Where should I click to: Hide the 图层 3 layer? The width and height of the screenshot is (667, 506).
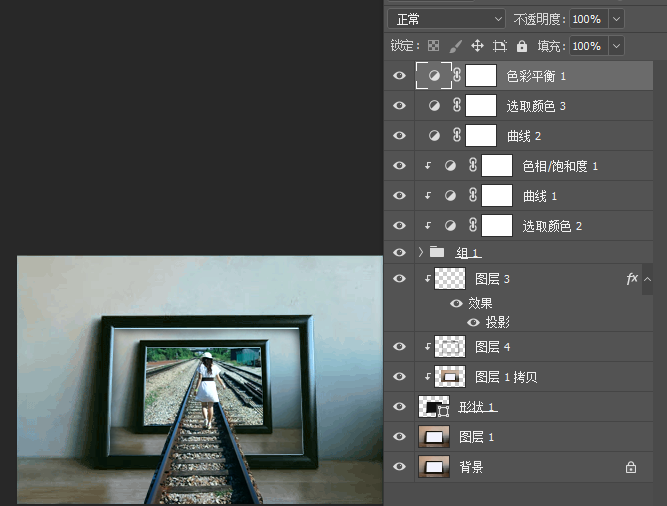pos(399,279)
